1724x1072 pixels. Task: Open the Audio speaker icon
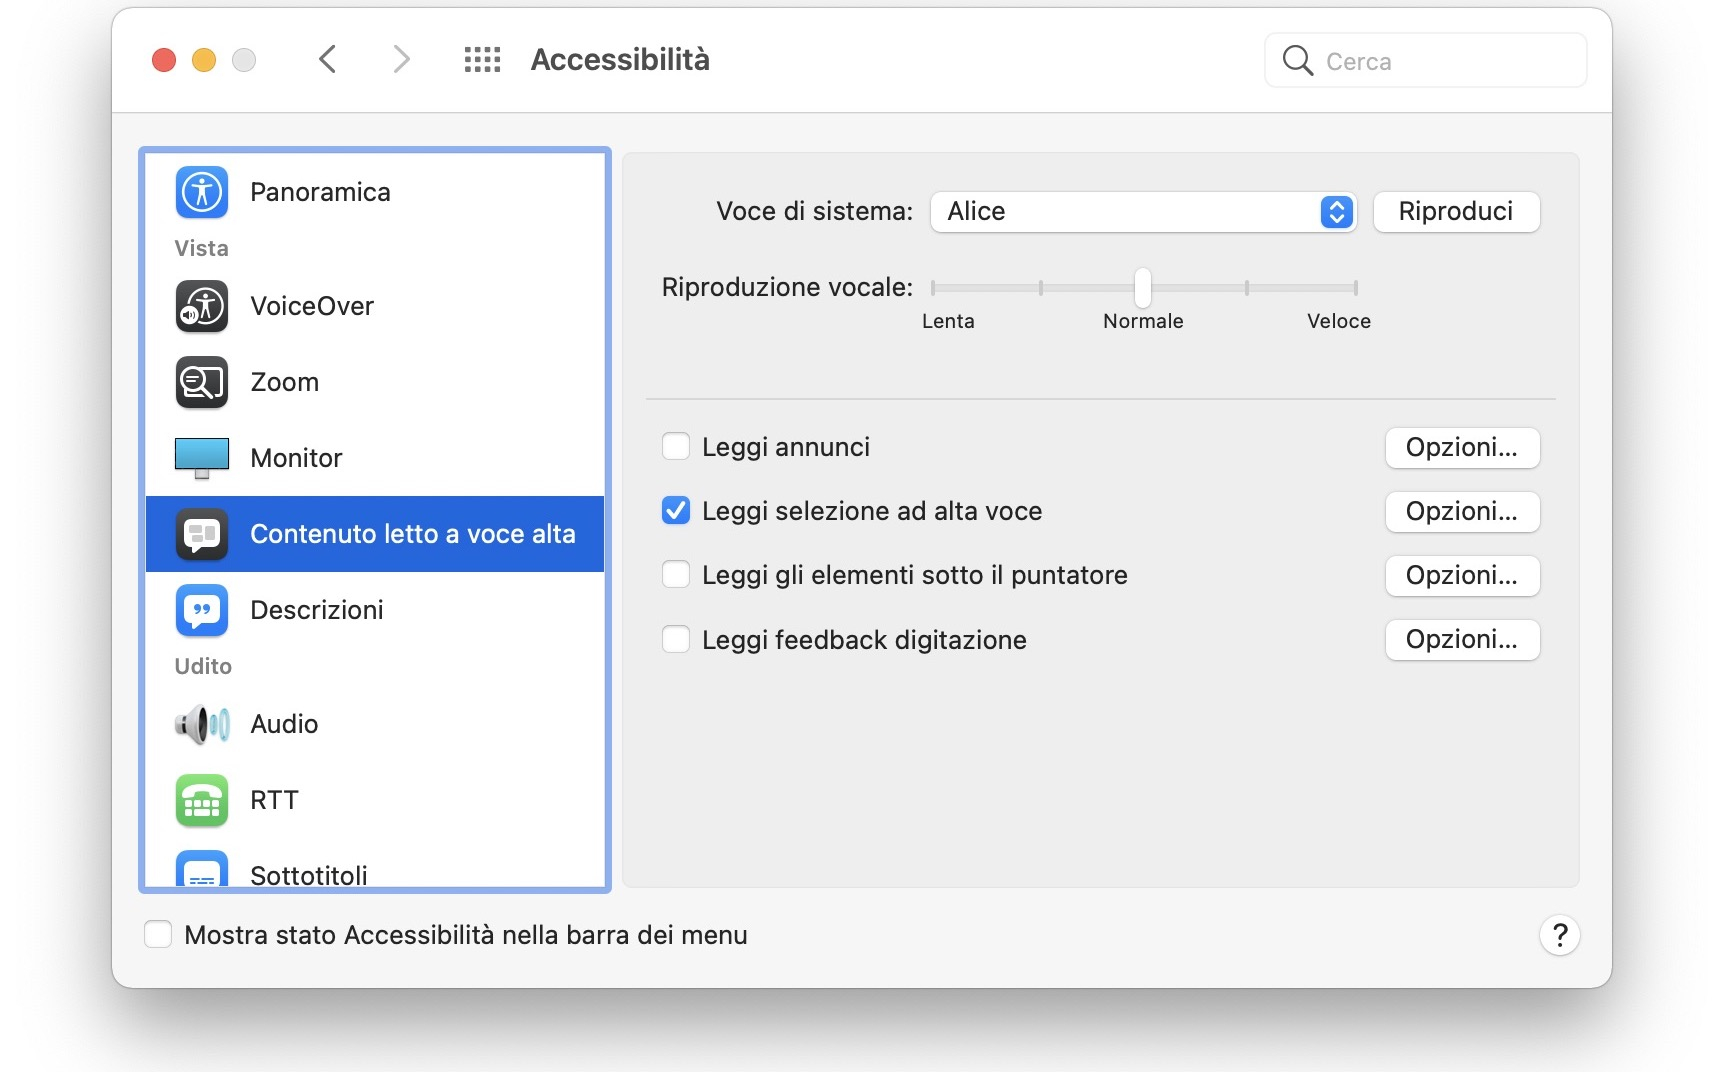pos(202,724)
